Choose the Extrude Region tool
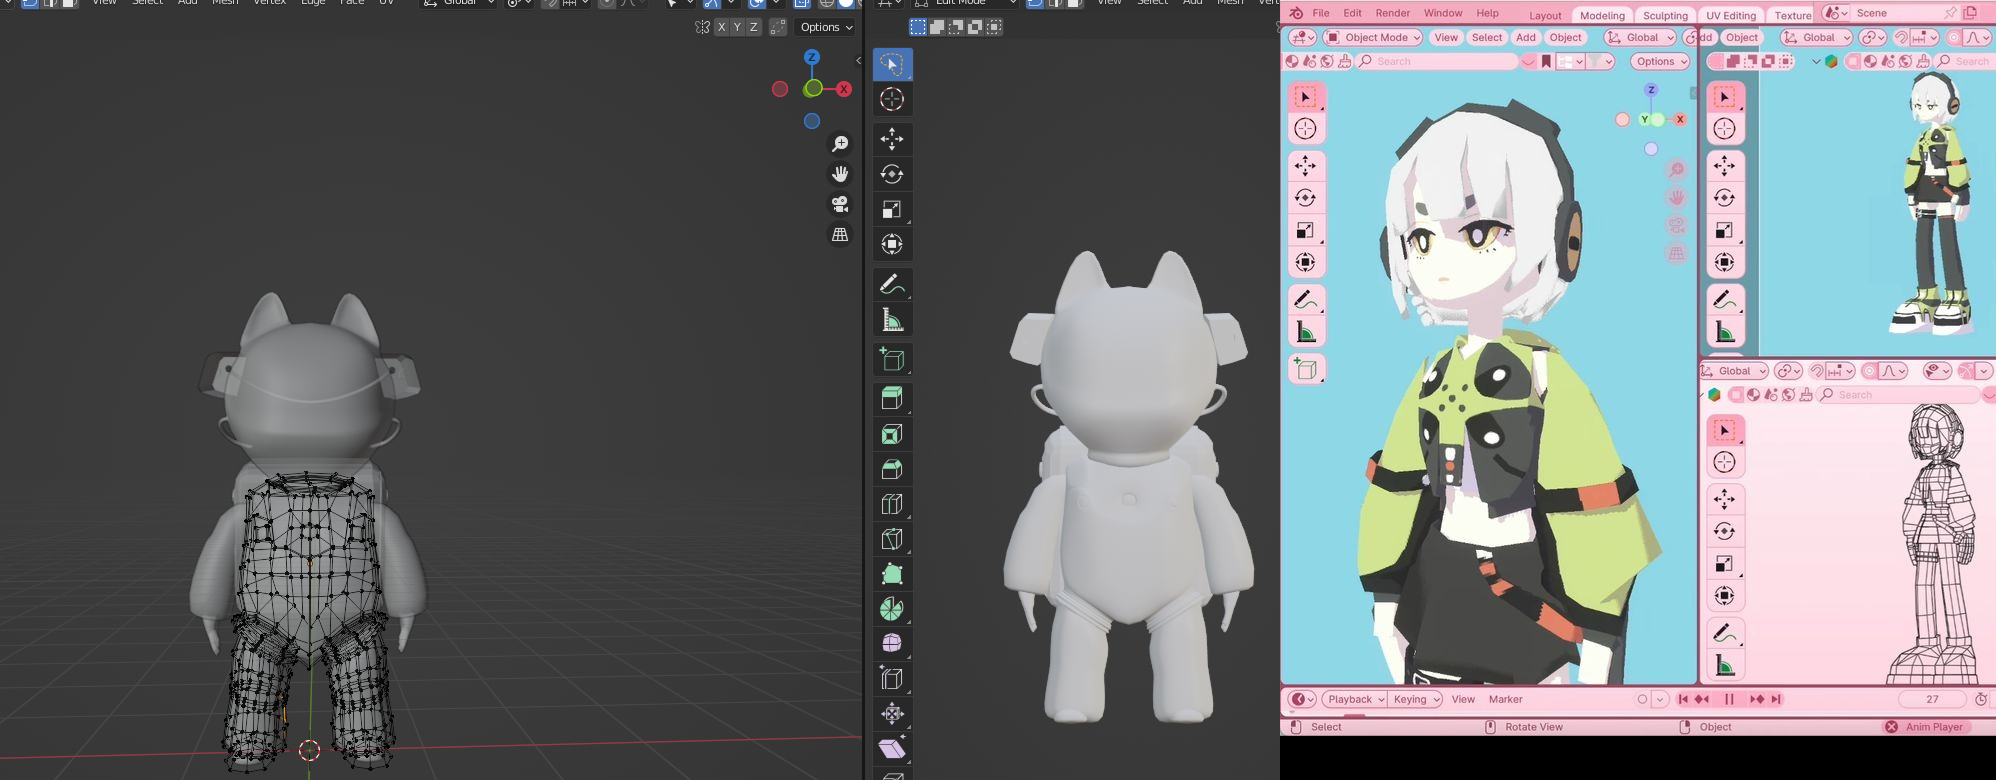 (892, 399)
